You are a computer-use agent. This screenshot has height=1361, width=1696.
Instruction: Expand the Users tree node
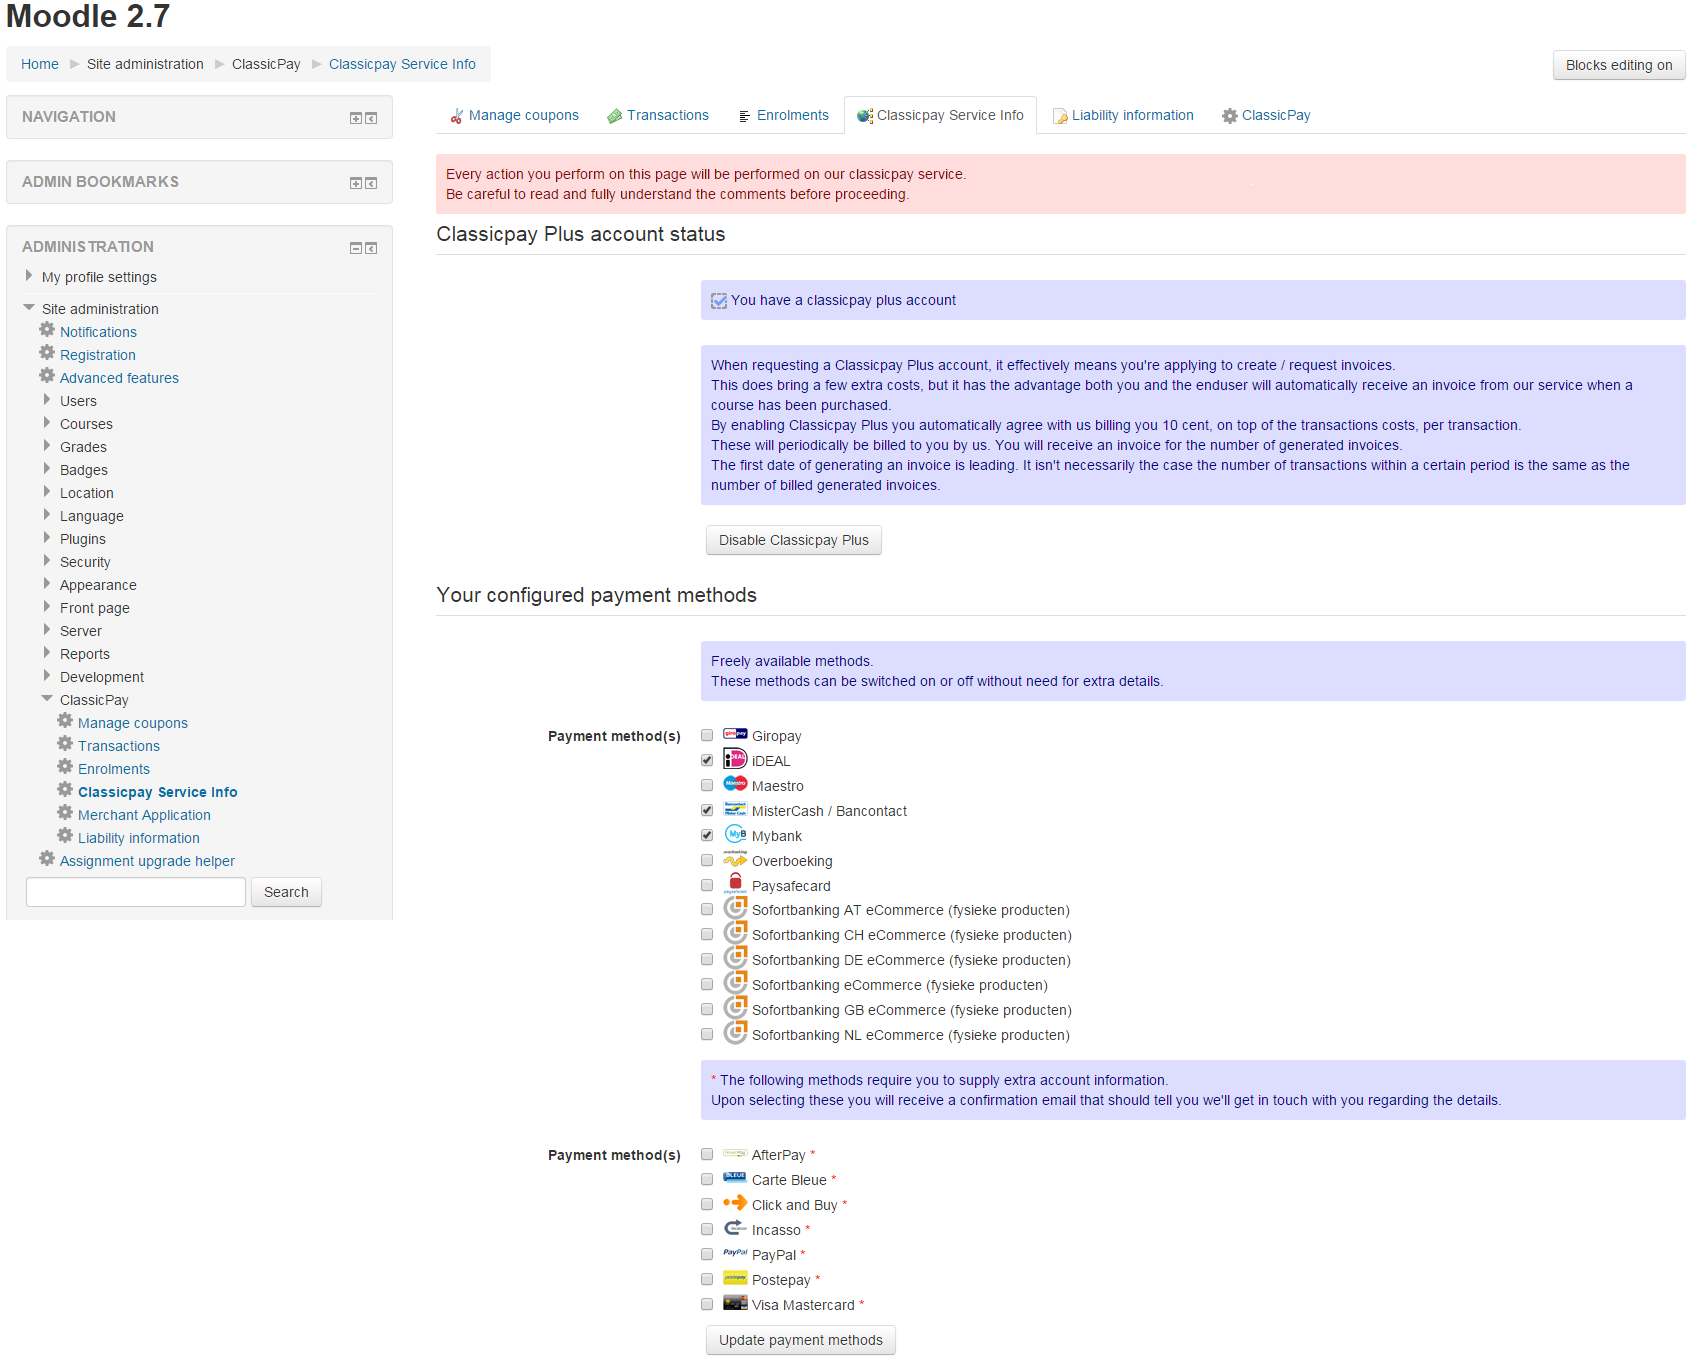point(47,400)
